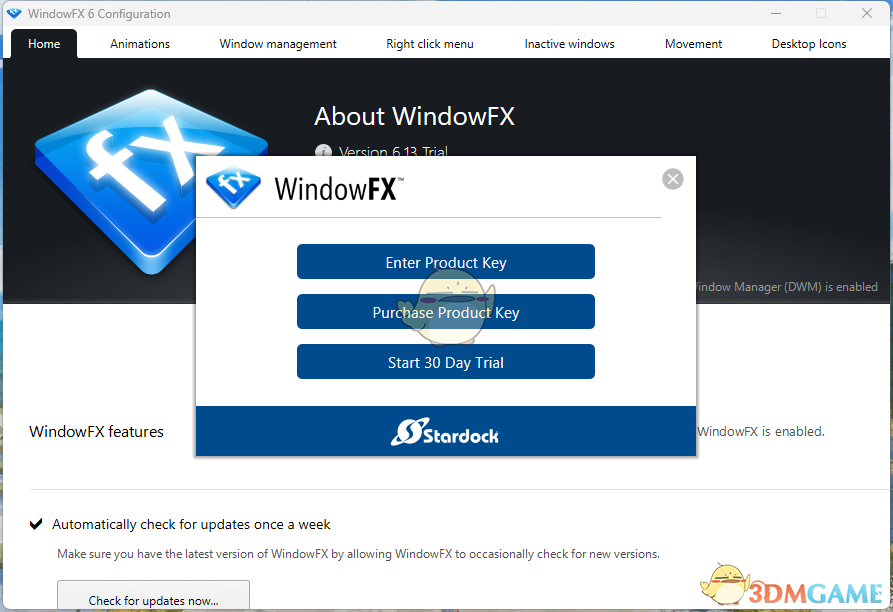Viewport: 893px width, 612px height.
Task: Click Purchase Product Key
Action: tap(446, 312)
